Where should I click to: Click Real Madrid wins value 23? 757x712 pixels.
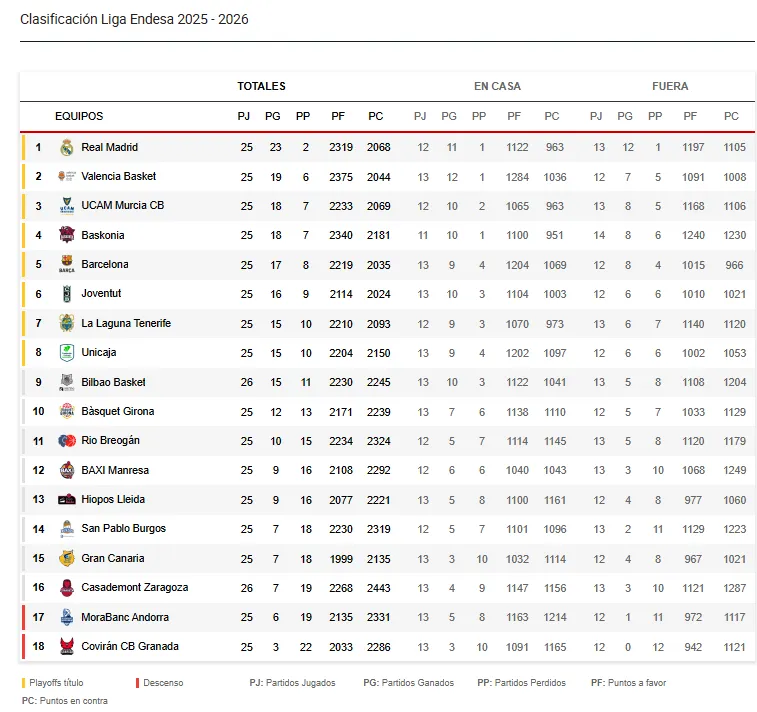(276, 147)
